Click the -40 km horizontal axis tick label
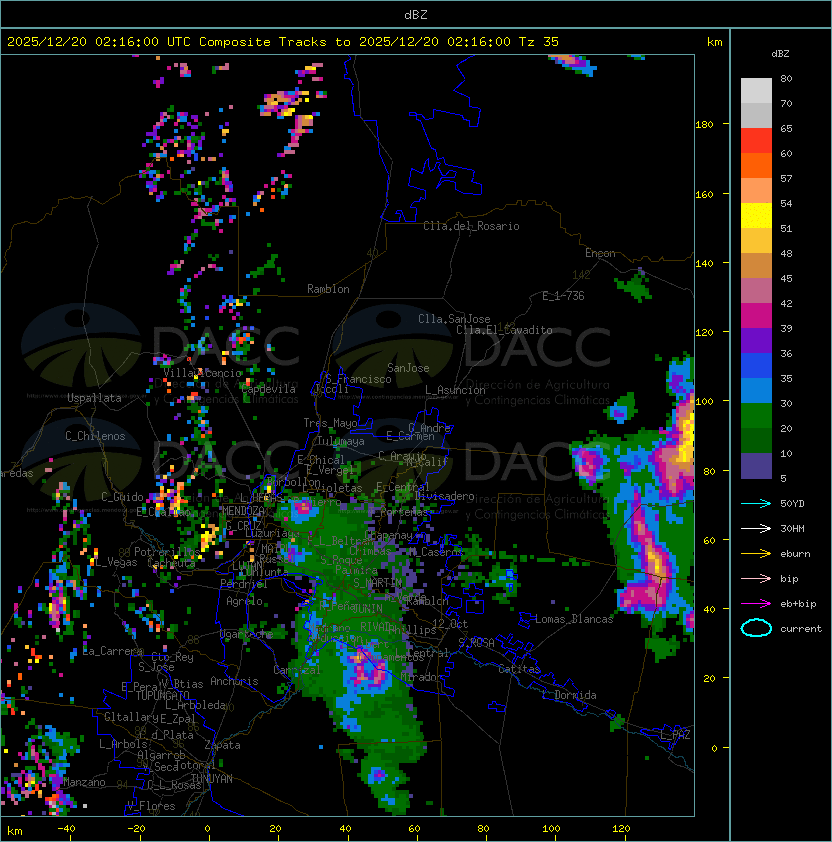This screenshot has width=832, height=842. pyautogui.click(x=66, y=829)
